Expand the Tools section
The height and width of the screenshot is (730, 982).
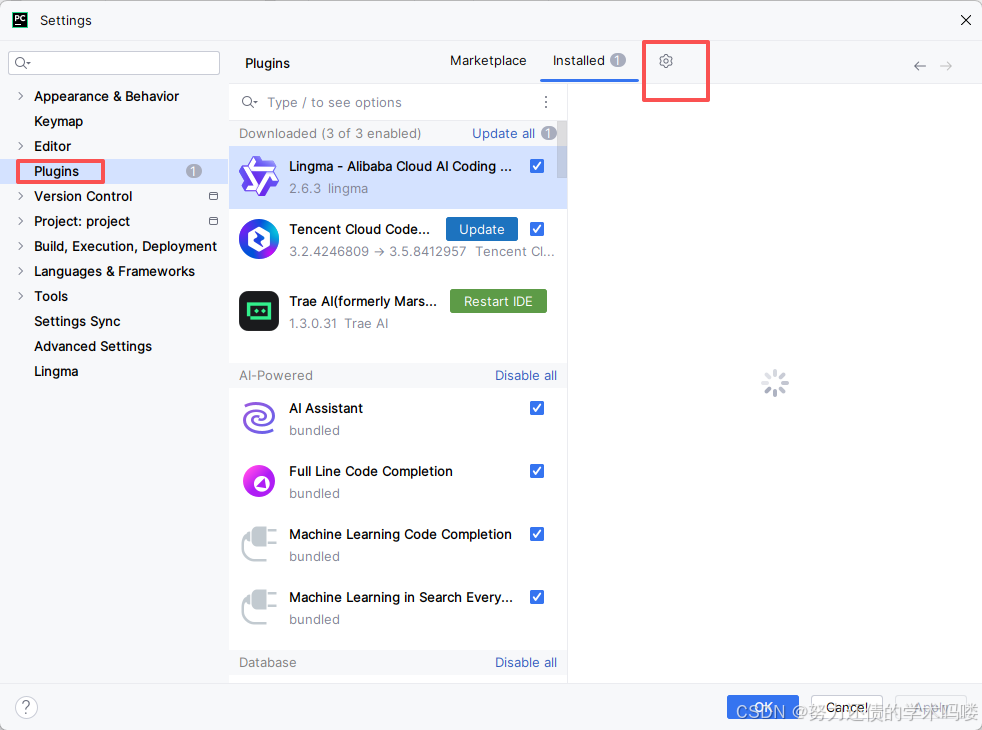pyautogui.click(x=21, y=296)
